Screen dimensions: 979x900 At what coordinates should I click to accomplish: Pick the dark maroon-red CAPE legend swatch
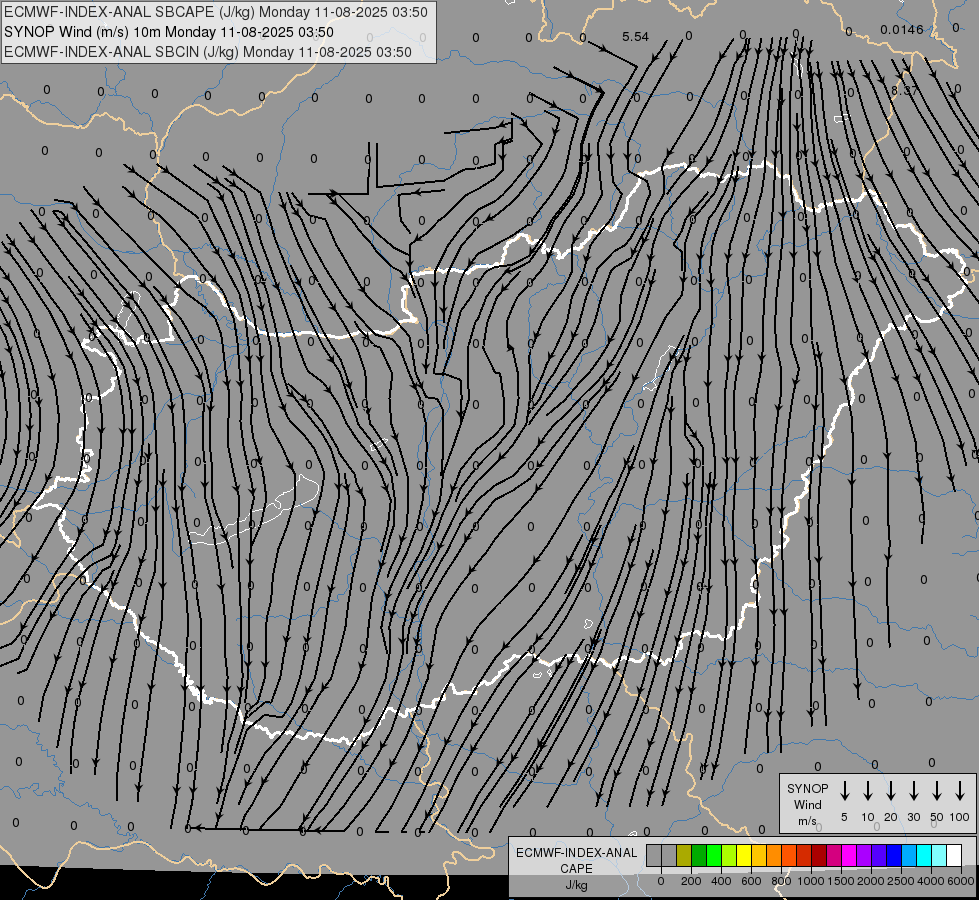pyautogui.click(x=819, y=855)
